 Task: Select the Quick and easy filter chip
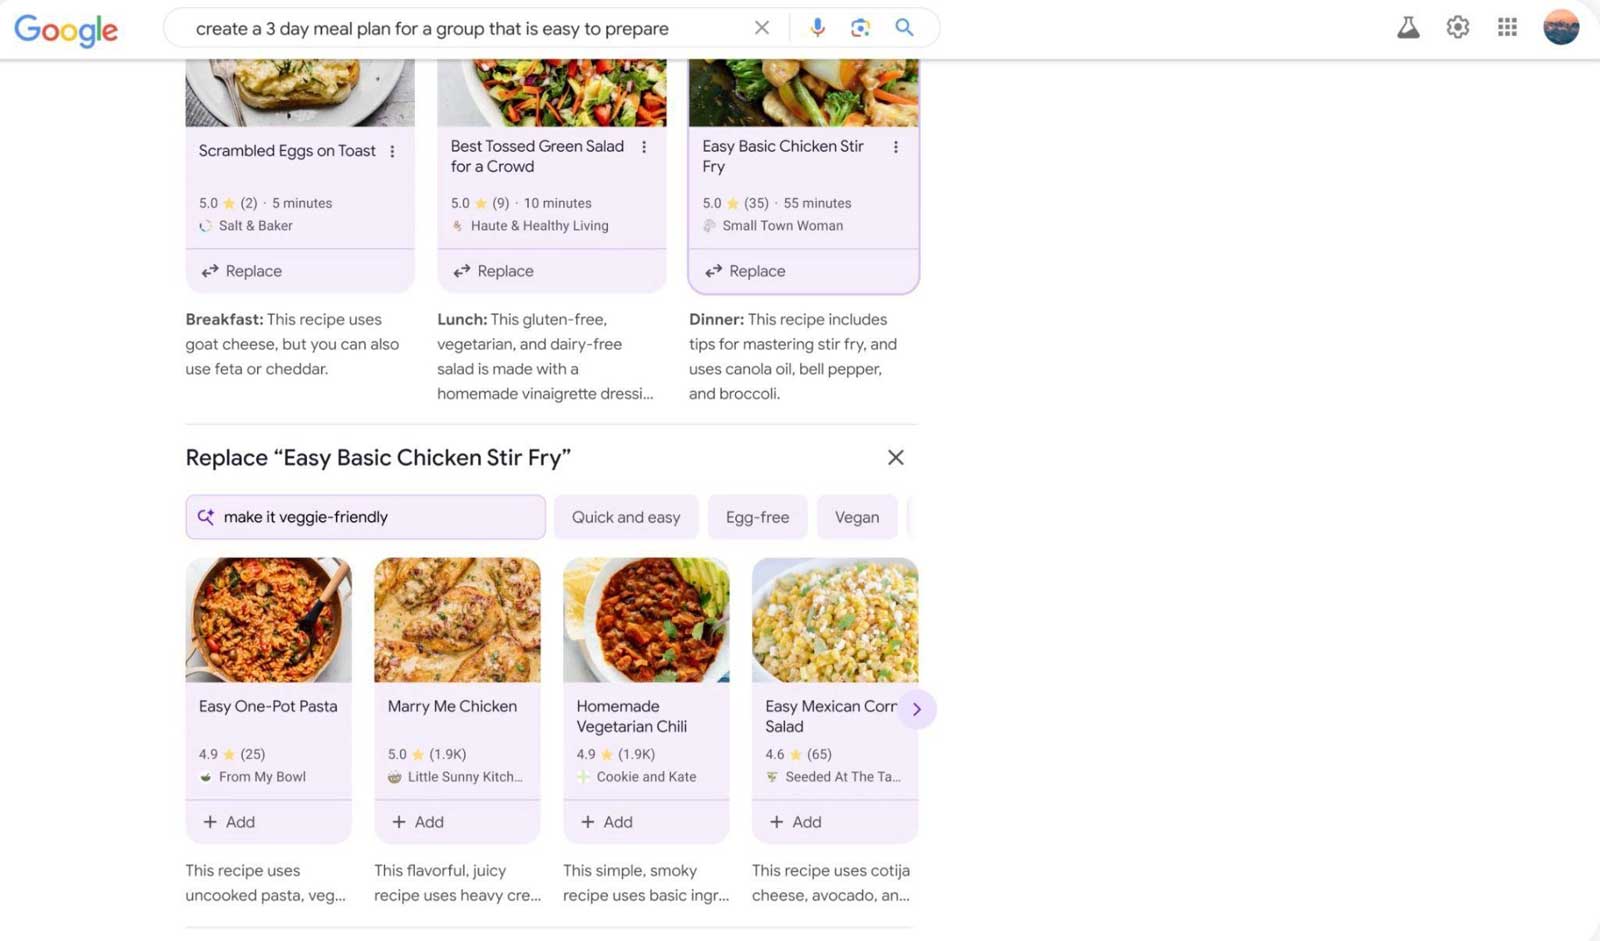[626, 517]
